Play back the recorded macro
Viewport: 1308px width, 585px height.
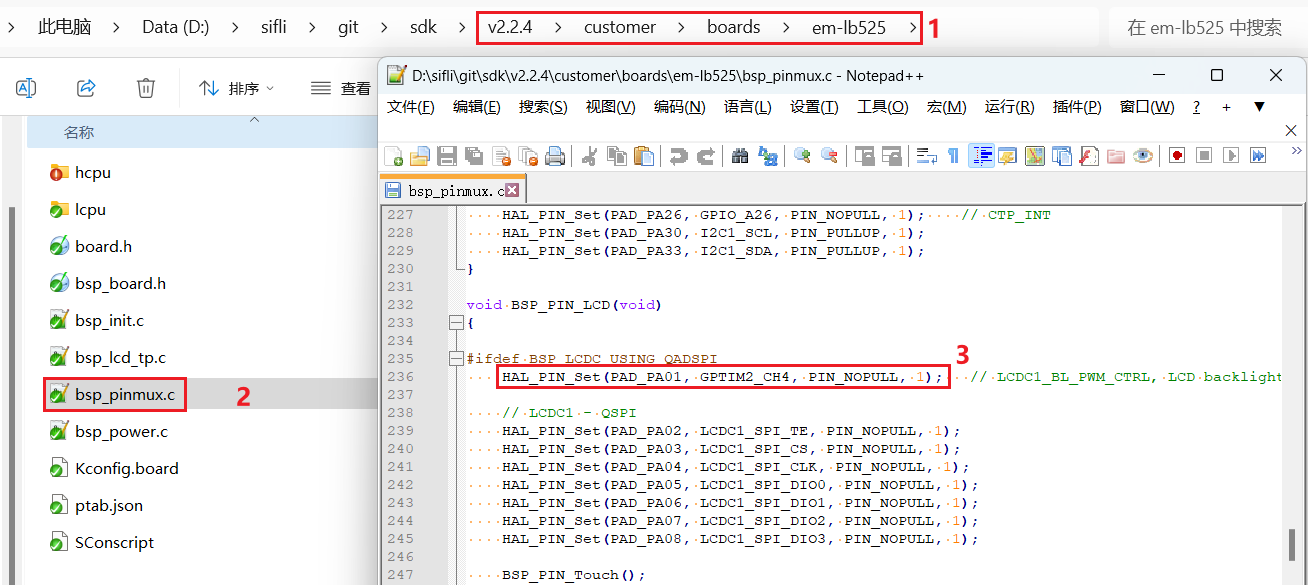pos(1231,156)
